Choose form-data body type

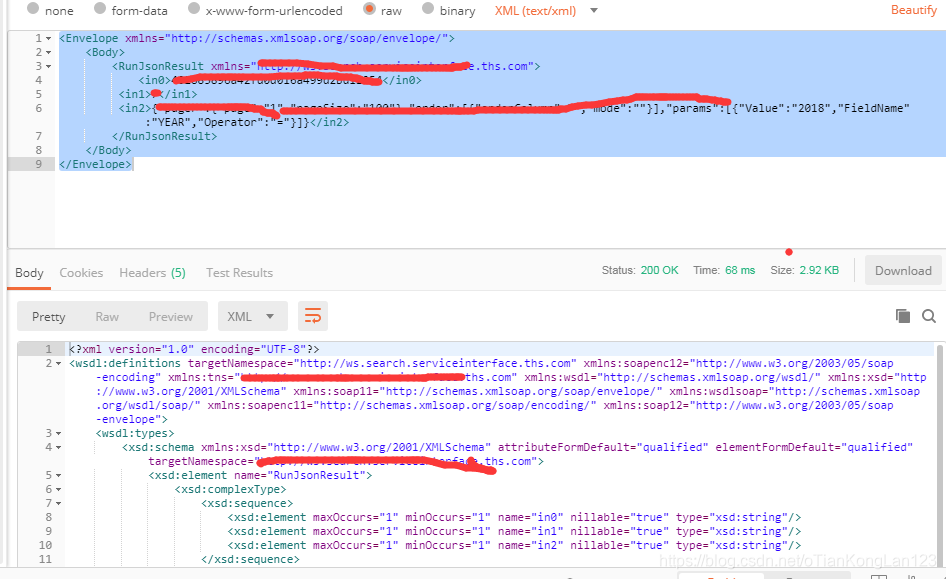pyautogui.click(x=100, y=9)
